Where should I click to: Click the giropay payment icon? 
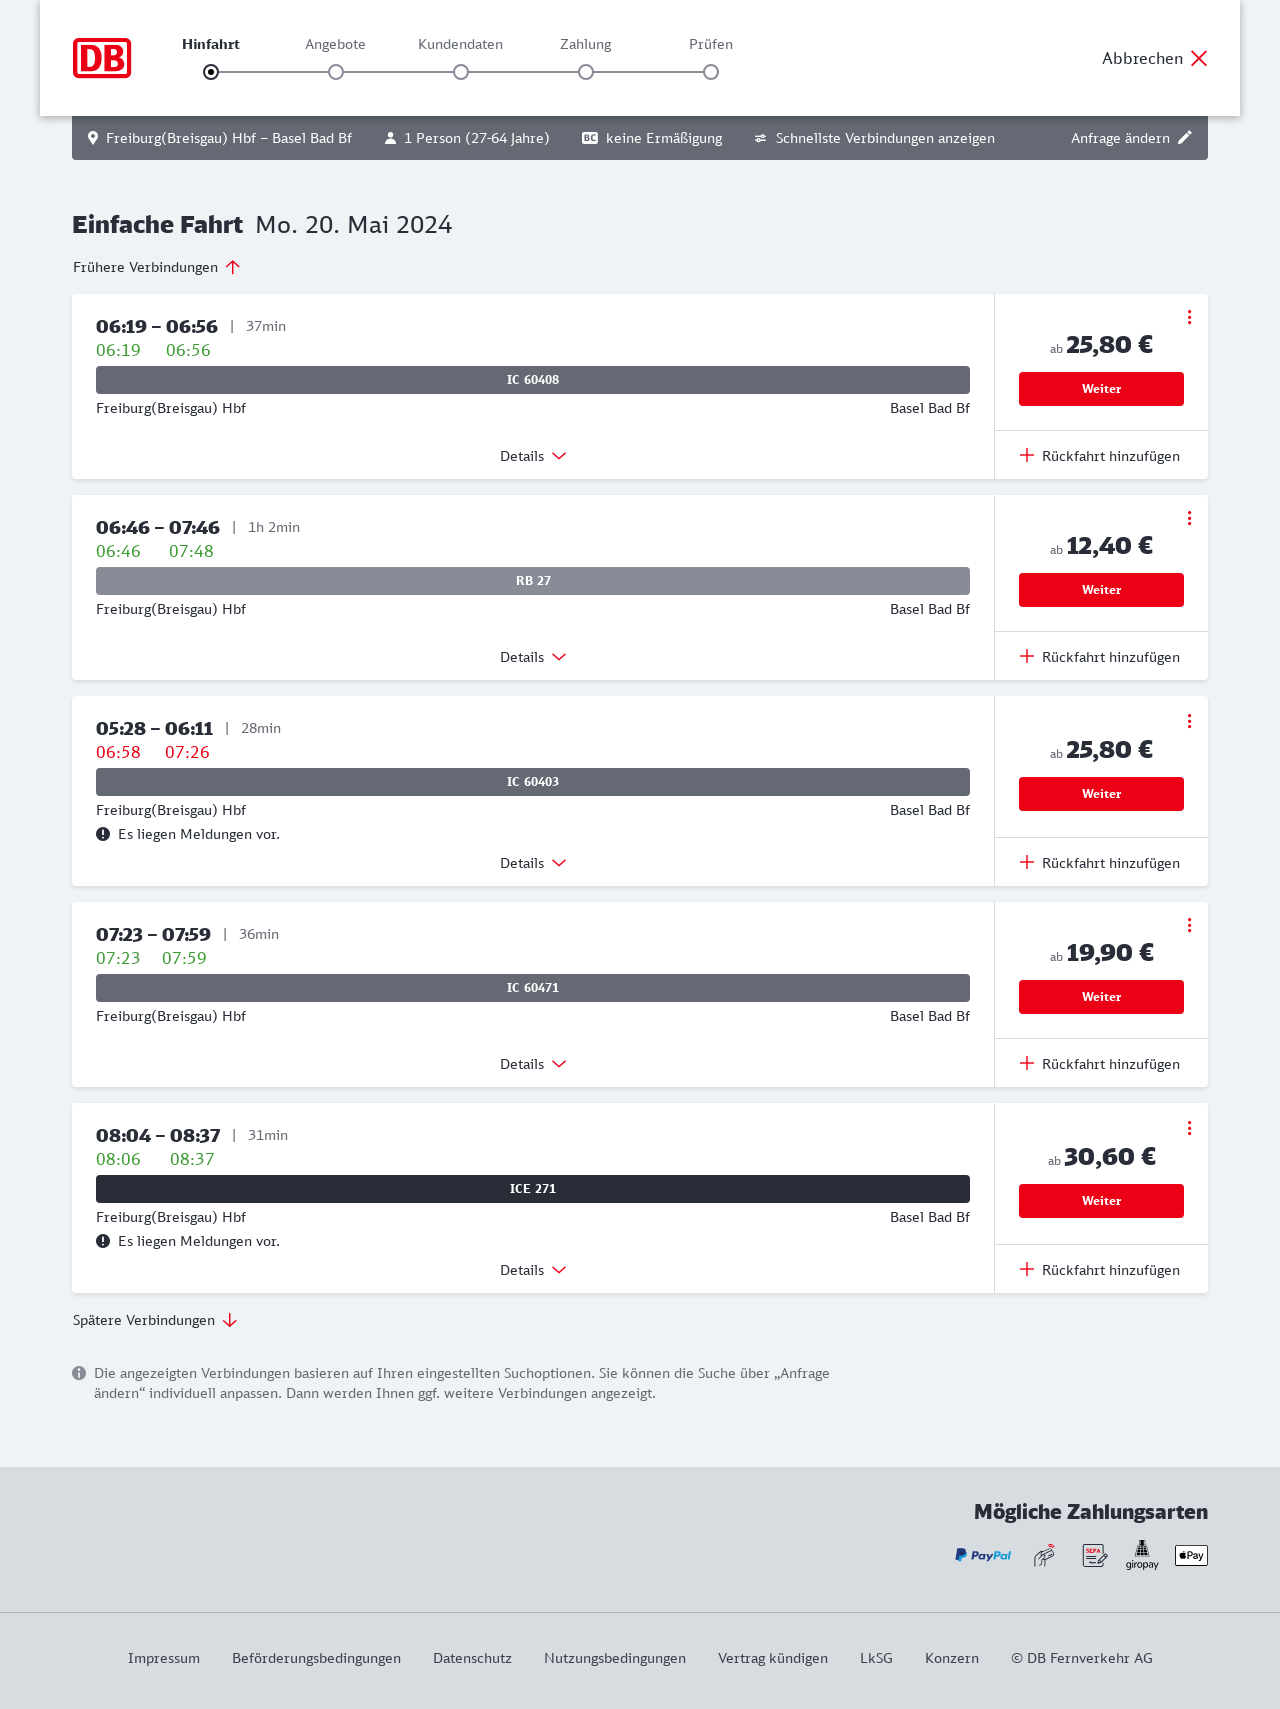1142,1555
